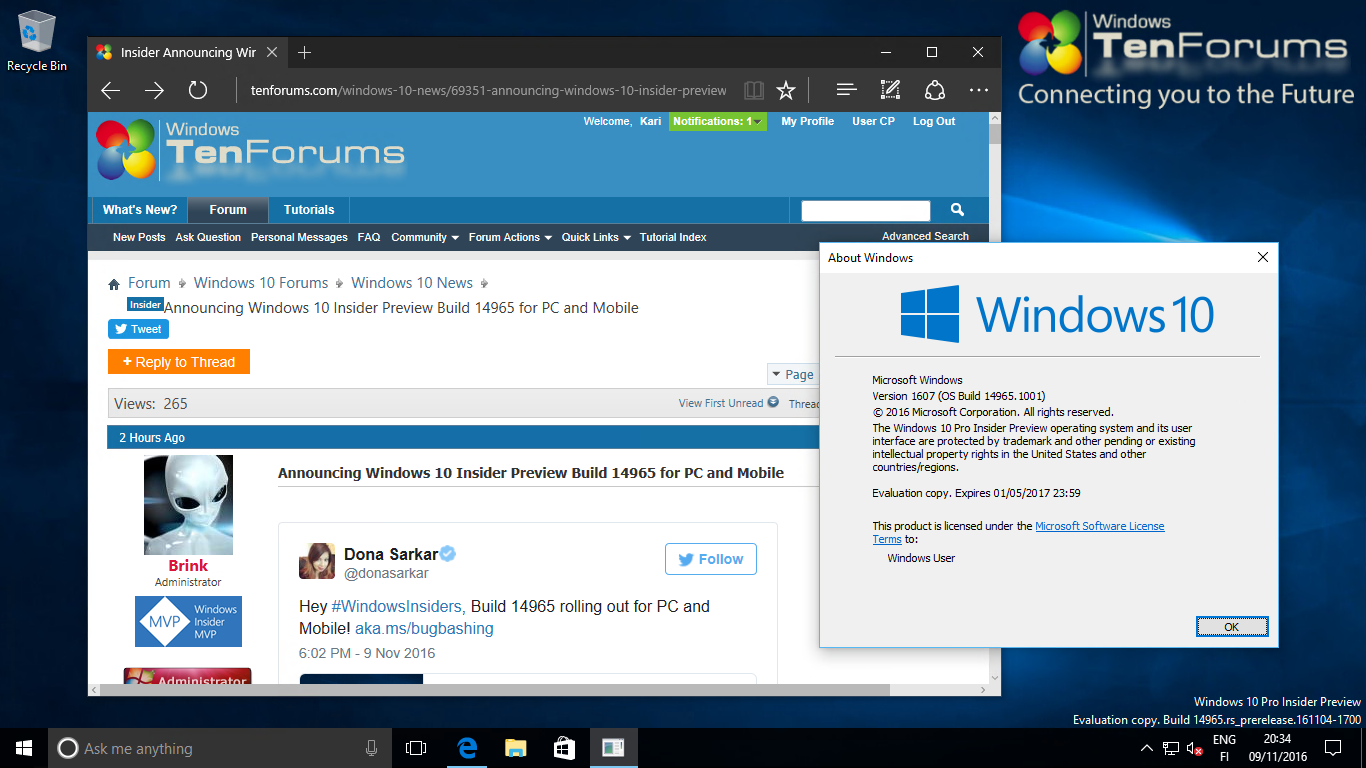The width and height of the screenshot is (1366, 768).
Task: Open network status tray icon
Action: [1171, 748]
